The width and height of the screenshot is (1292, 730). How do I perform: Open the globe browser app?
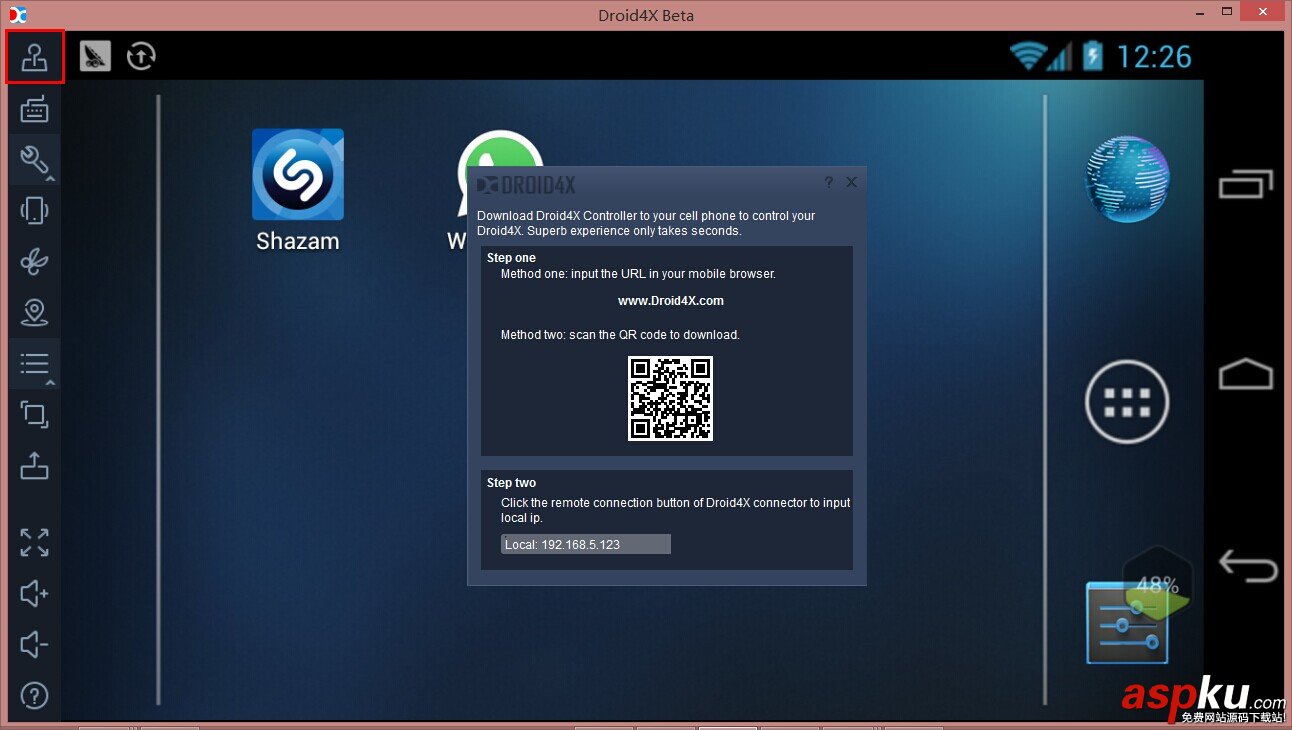click(x=1128, y=179)
